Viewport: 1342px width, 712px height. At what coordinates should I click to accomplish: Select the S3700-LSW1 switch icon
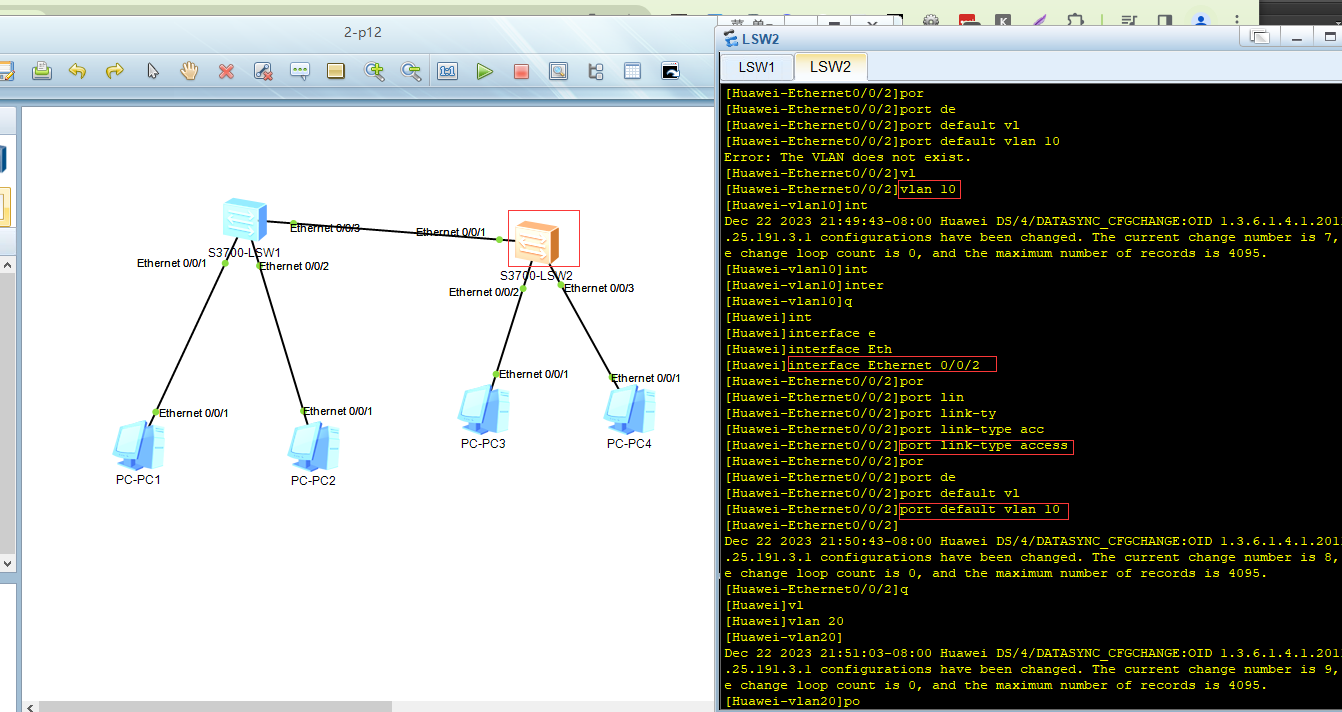pos(244,220)
